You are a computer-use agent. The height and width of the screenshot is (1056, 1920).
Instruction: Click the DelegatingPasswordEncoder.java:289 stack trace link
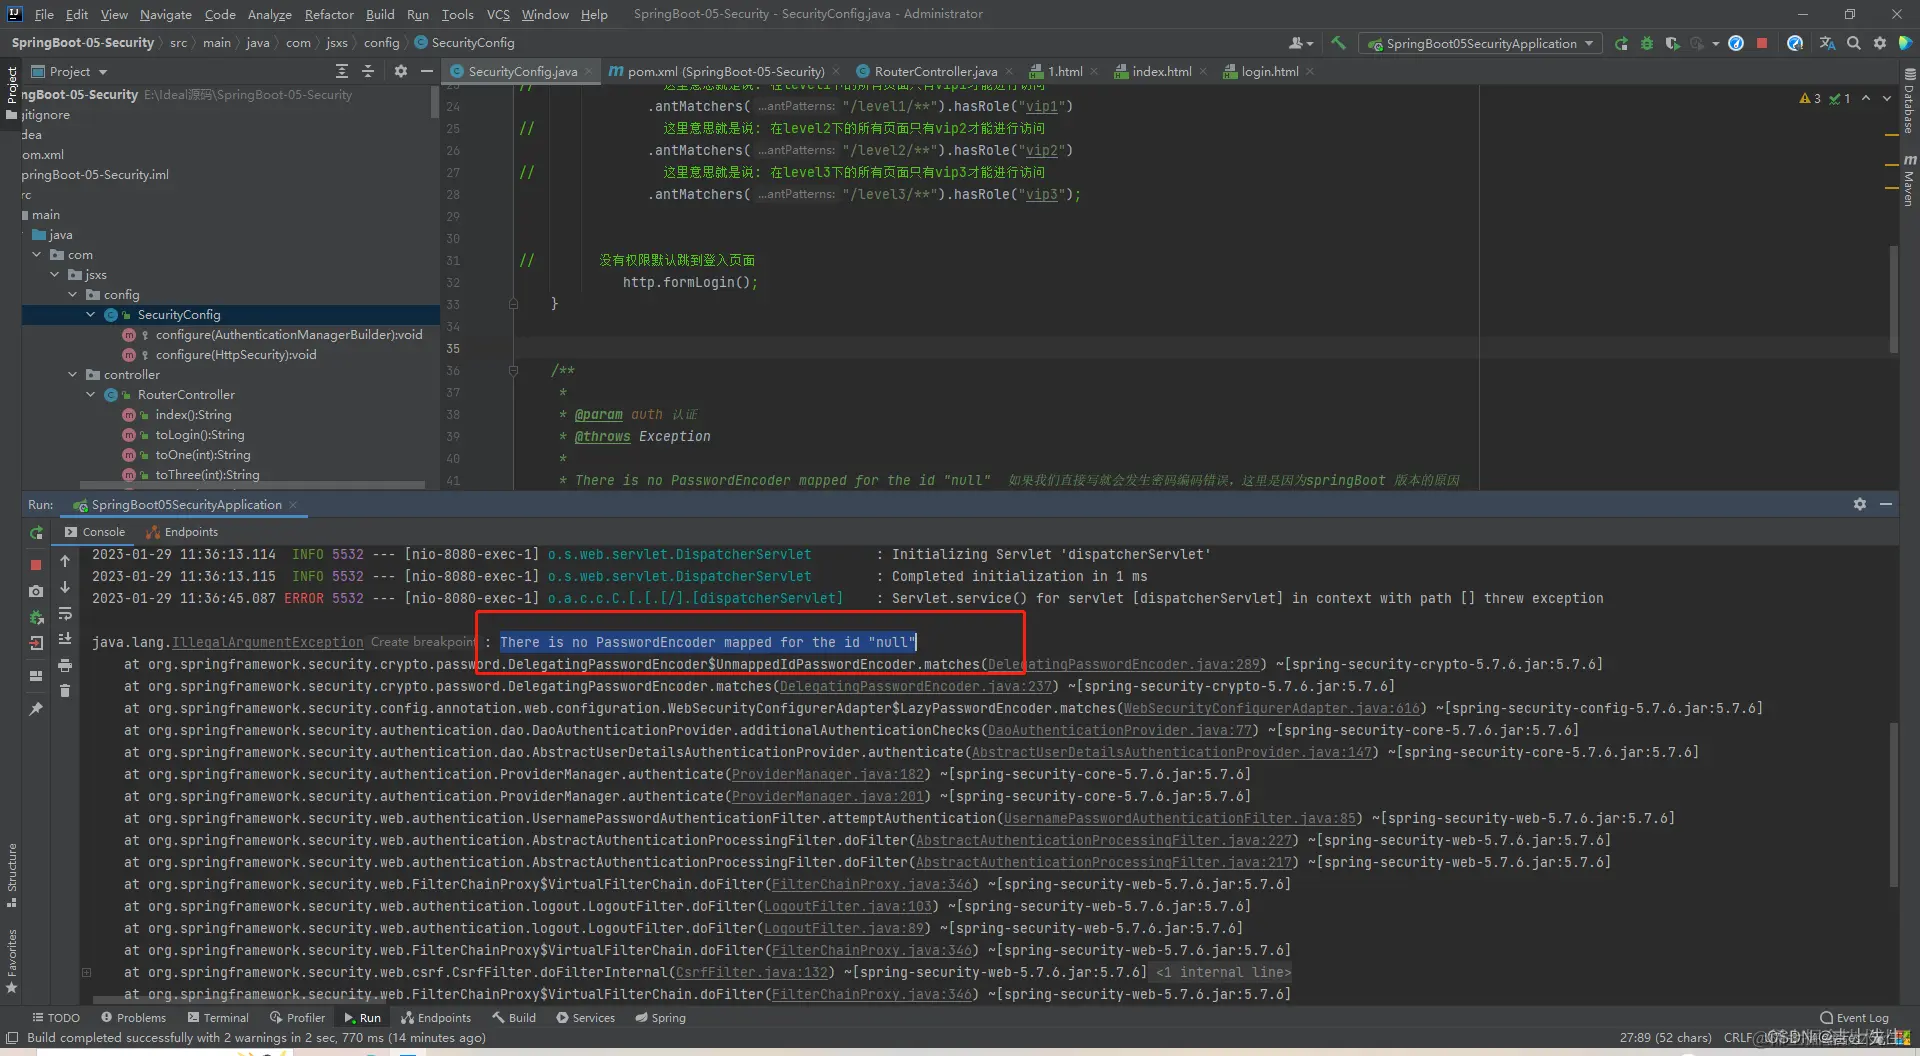1124,665
